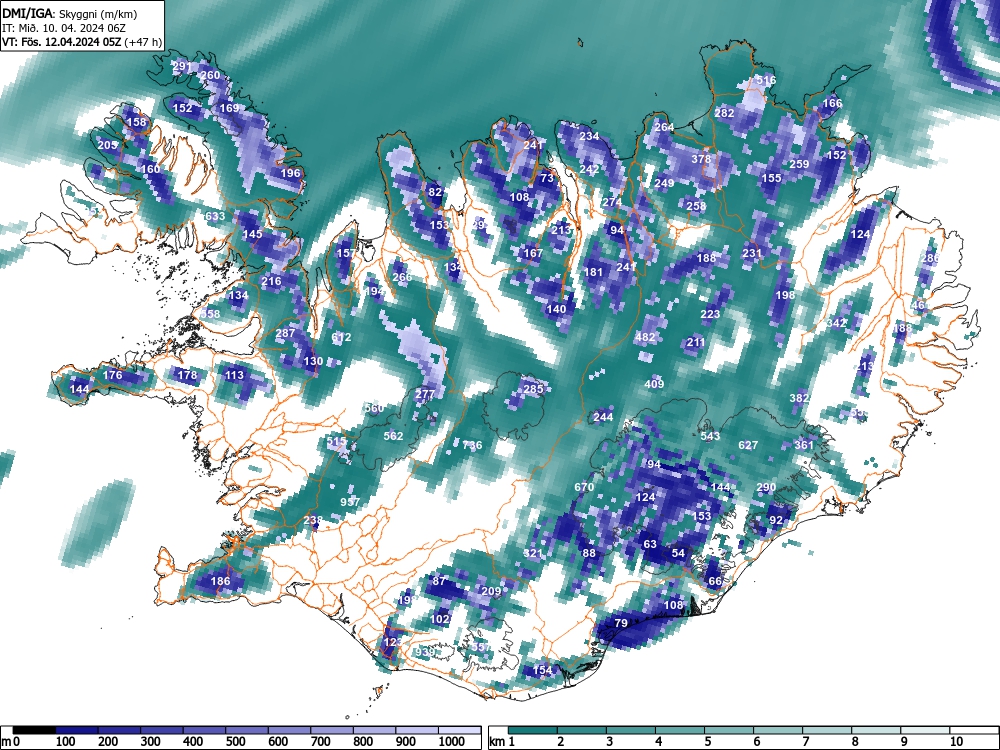Select the value 260 on the map
Image resolution: width=1000 pixels, height=750 pixels.
[210, 75]
